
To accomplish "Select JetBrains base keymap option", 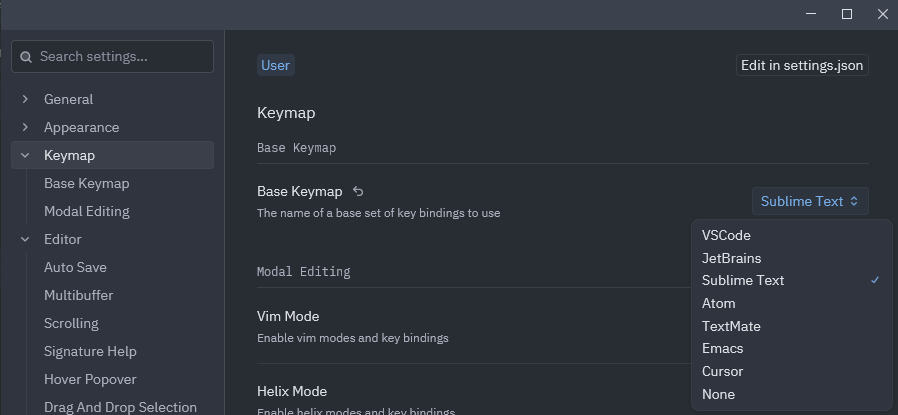I will coord(731,258).
